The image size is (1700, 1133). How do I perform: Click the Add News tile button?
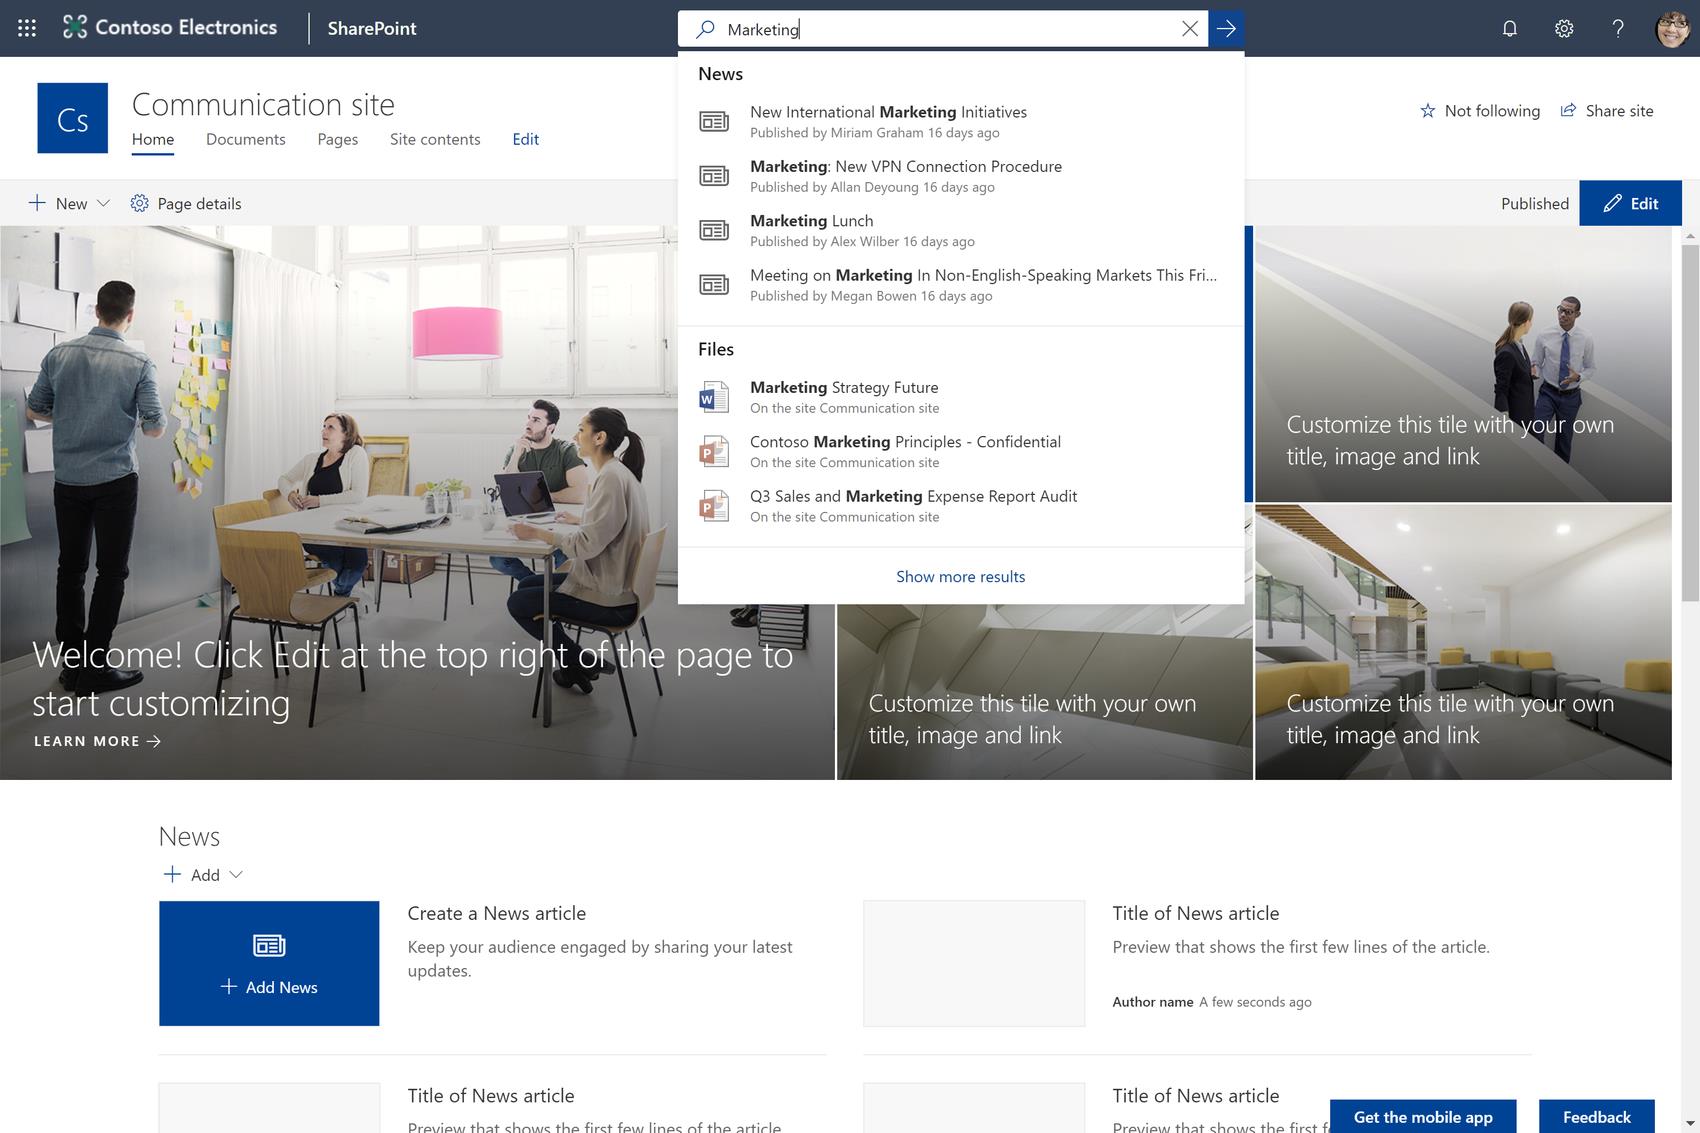(x=269, y=963)
